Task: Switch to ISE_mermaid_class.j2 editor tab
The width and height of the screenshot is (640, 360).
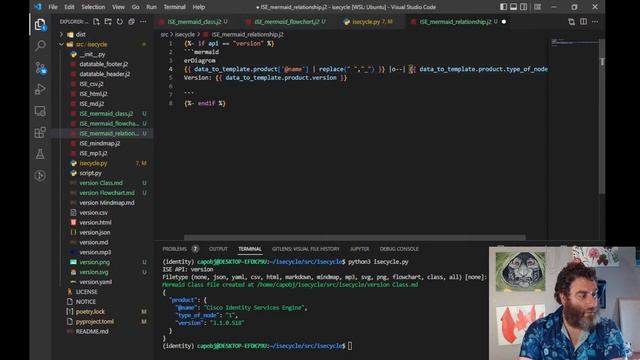Action: (x=193, y=22)
